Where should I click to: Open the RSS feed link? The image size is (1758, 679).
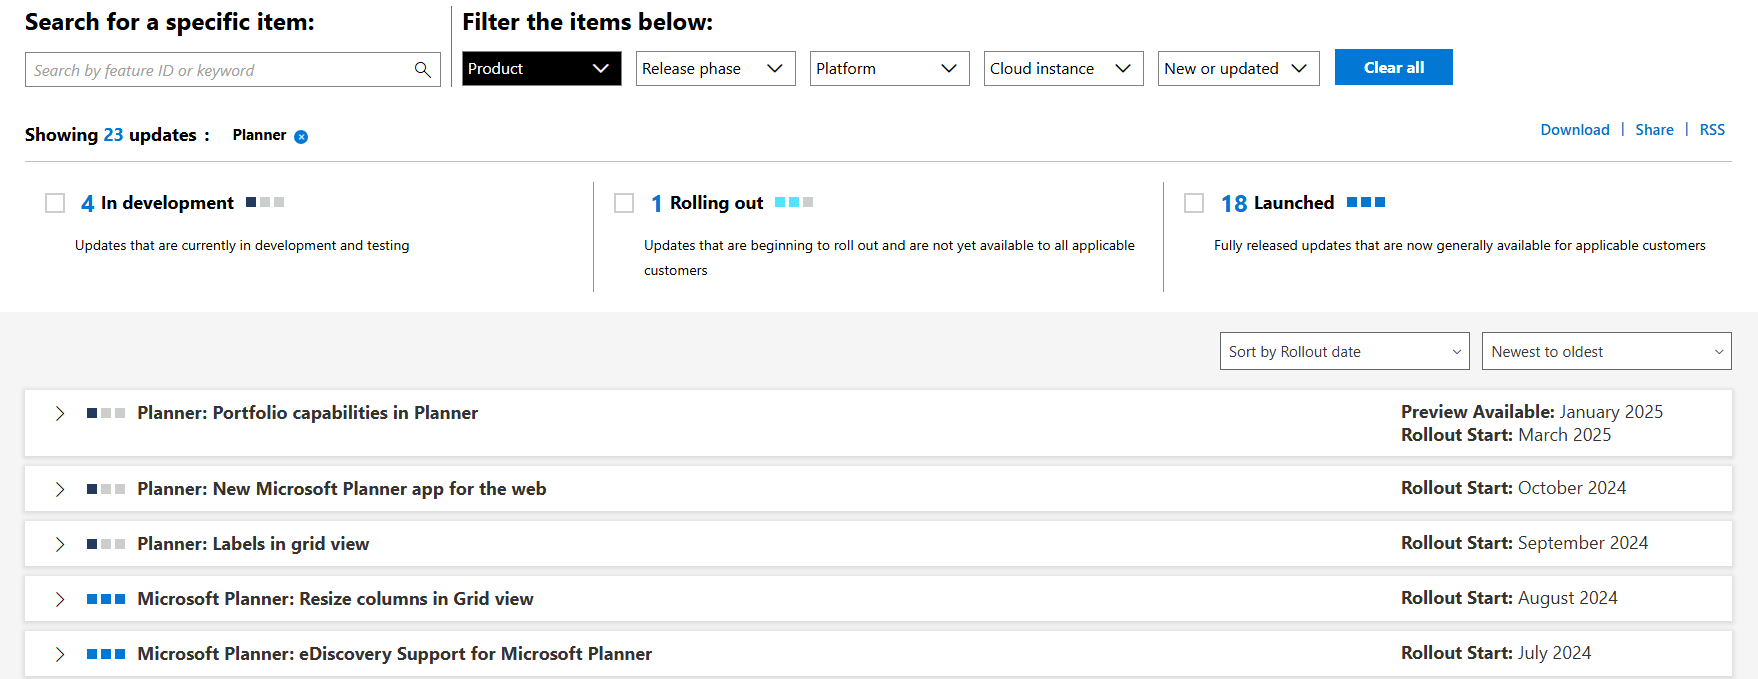(x=1712, y=130)
